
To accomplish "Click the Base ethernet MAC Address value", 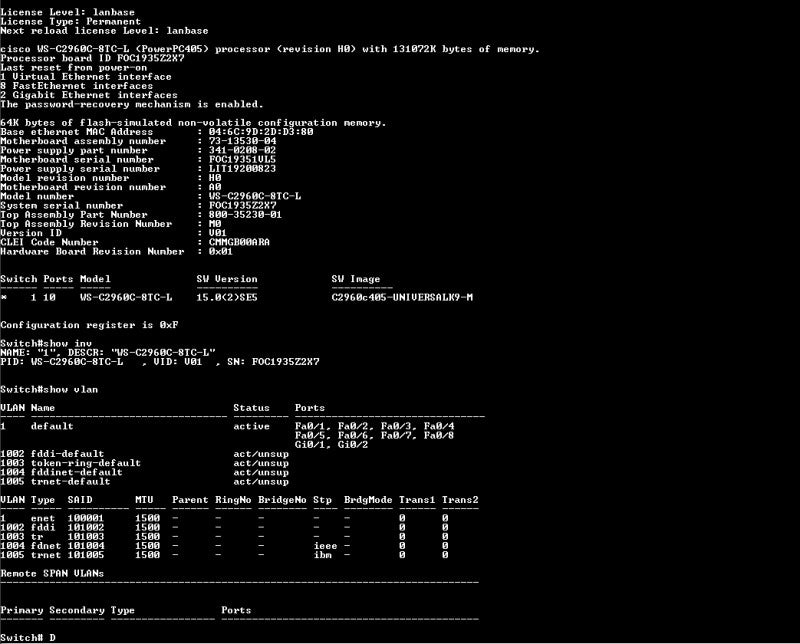I will (x=261, y=132).
